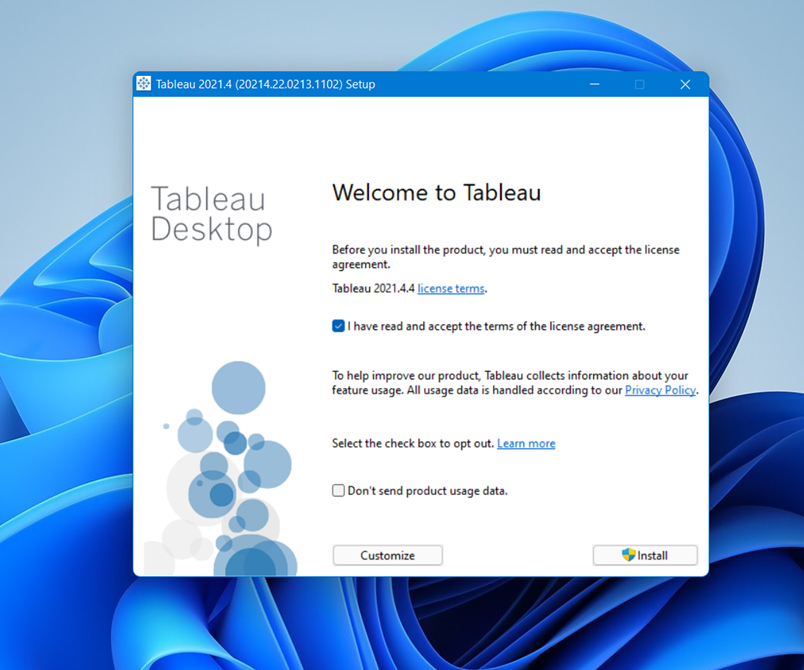Open the Learn more link about usage data
Viewport: 804px width, 670px height.
click(x=525, y=443)
